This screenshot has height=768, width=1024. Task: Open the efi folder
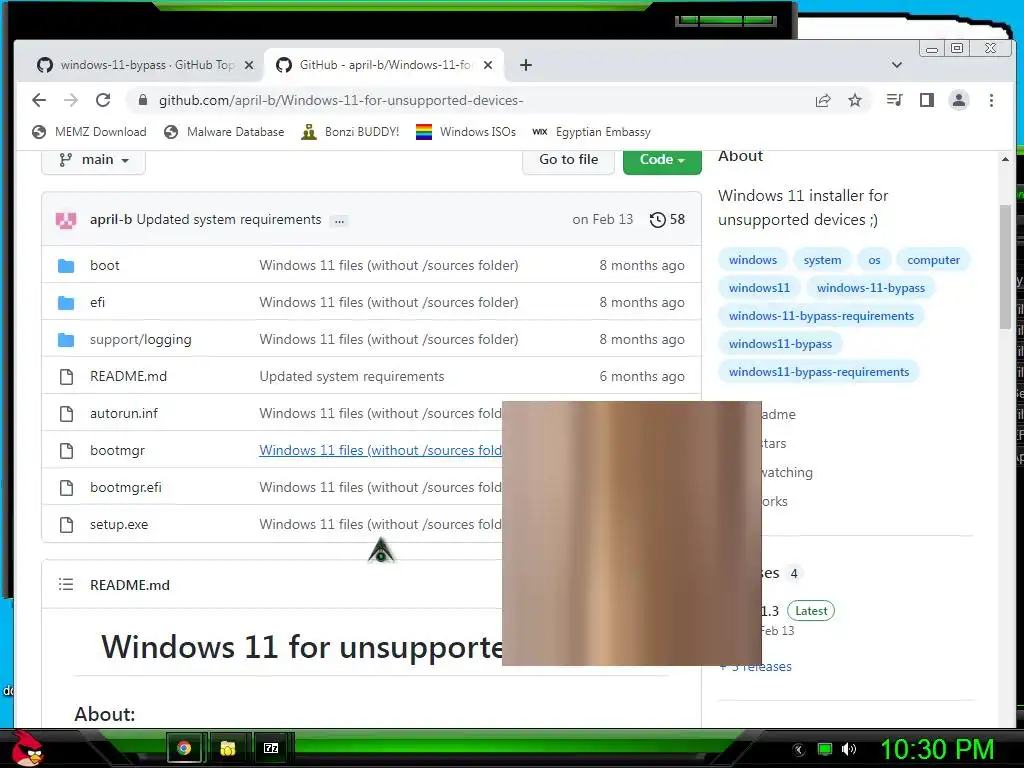click(x=97, y=302)
